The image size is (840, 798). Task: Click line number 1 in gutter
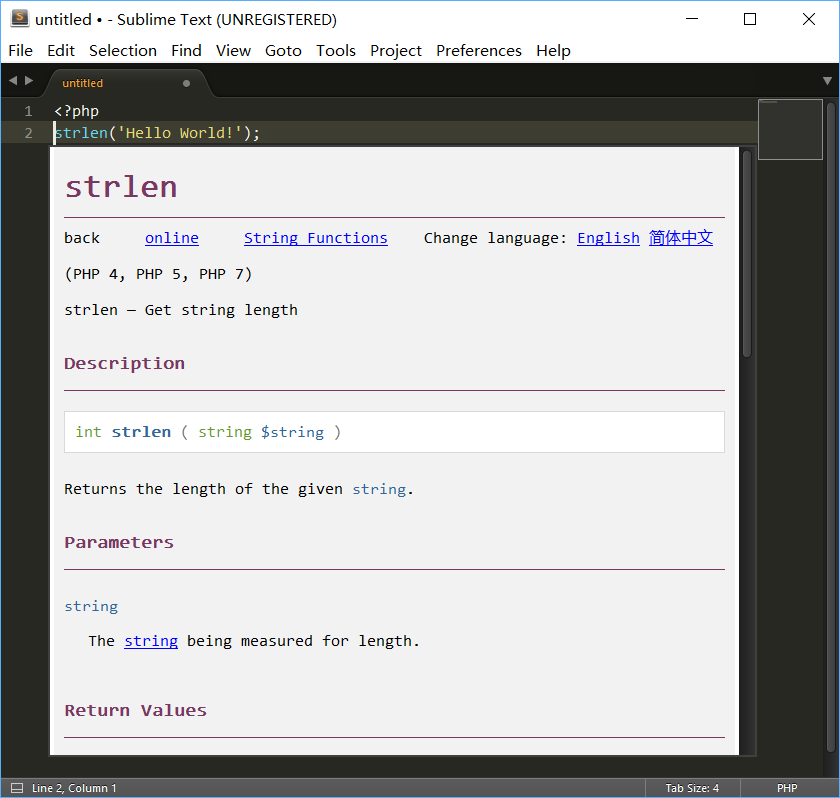(28, 111)
